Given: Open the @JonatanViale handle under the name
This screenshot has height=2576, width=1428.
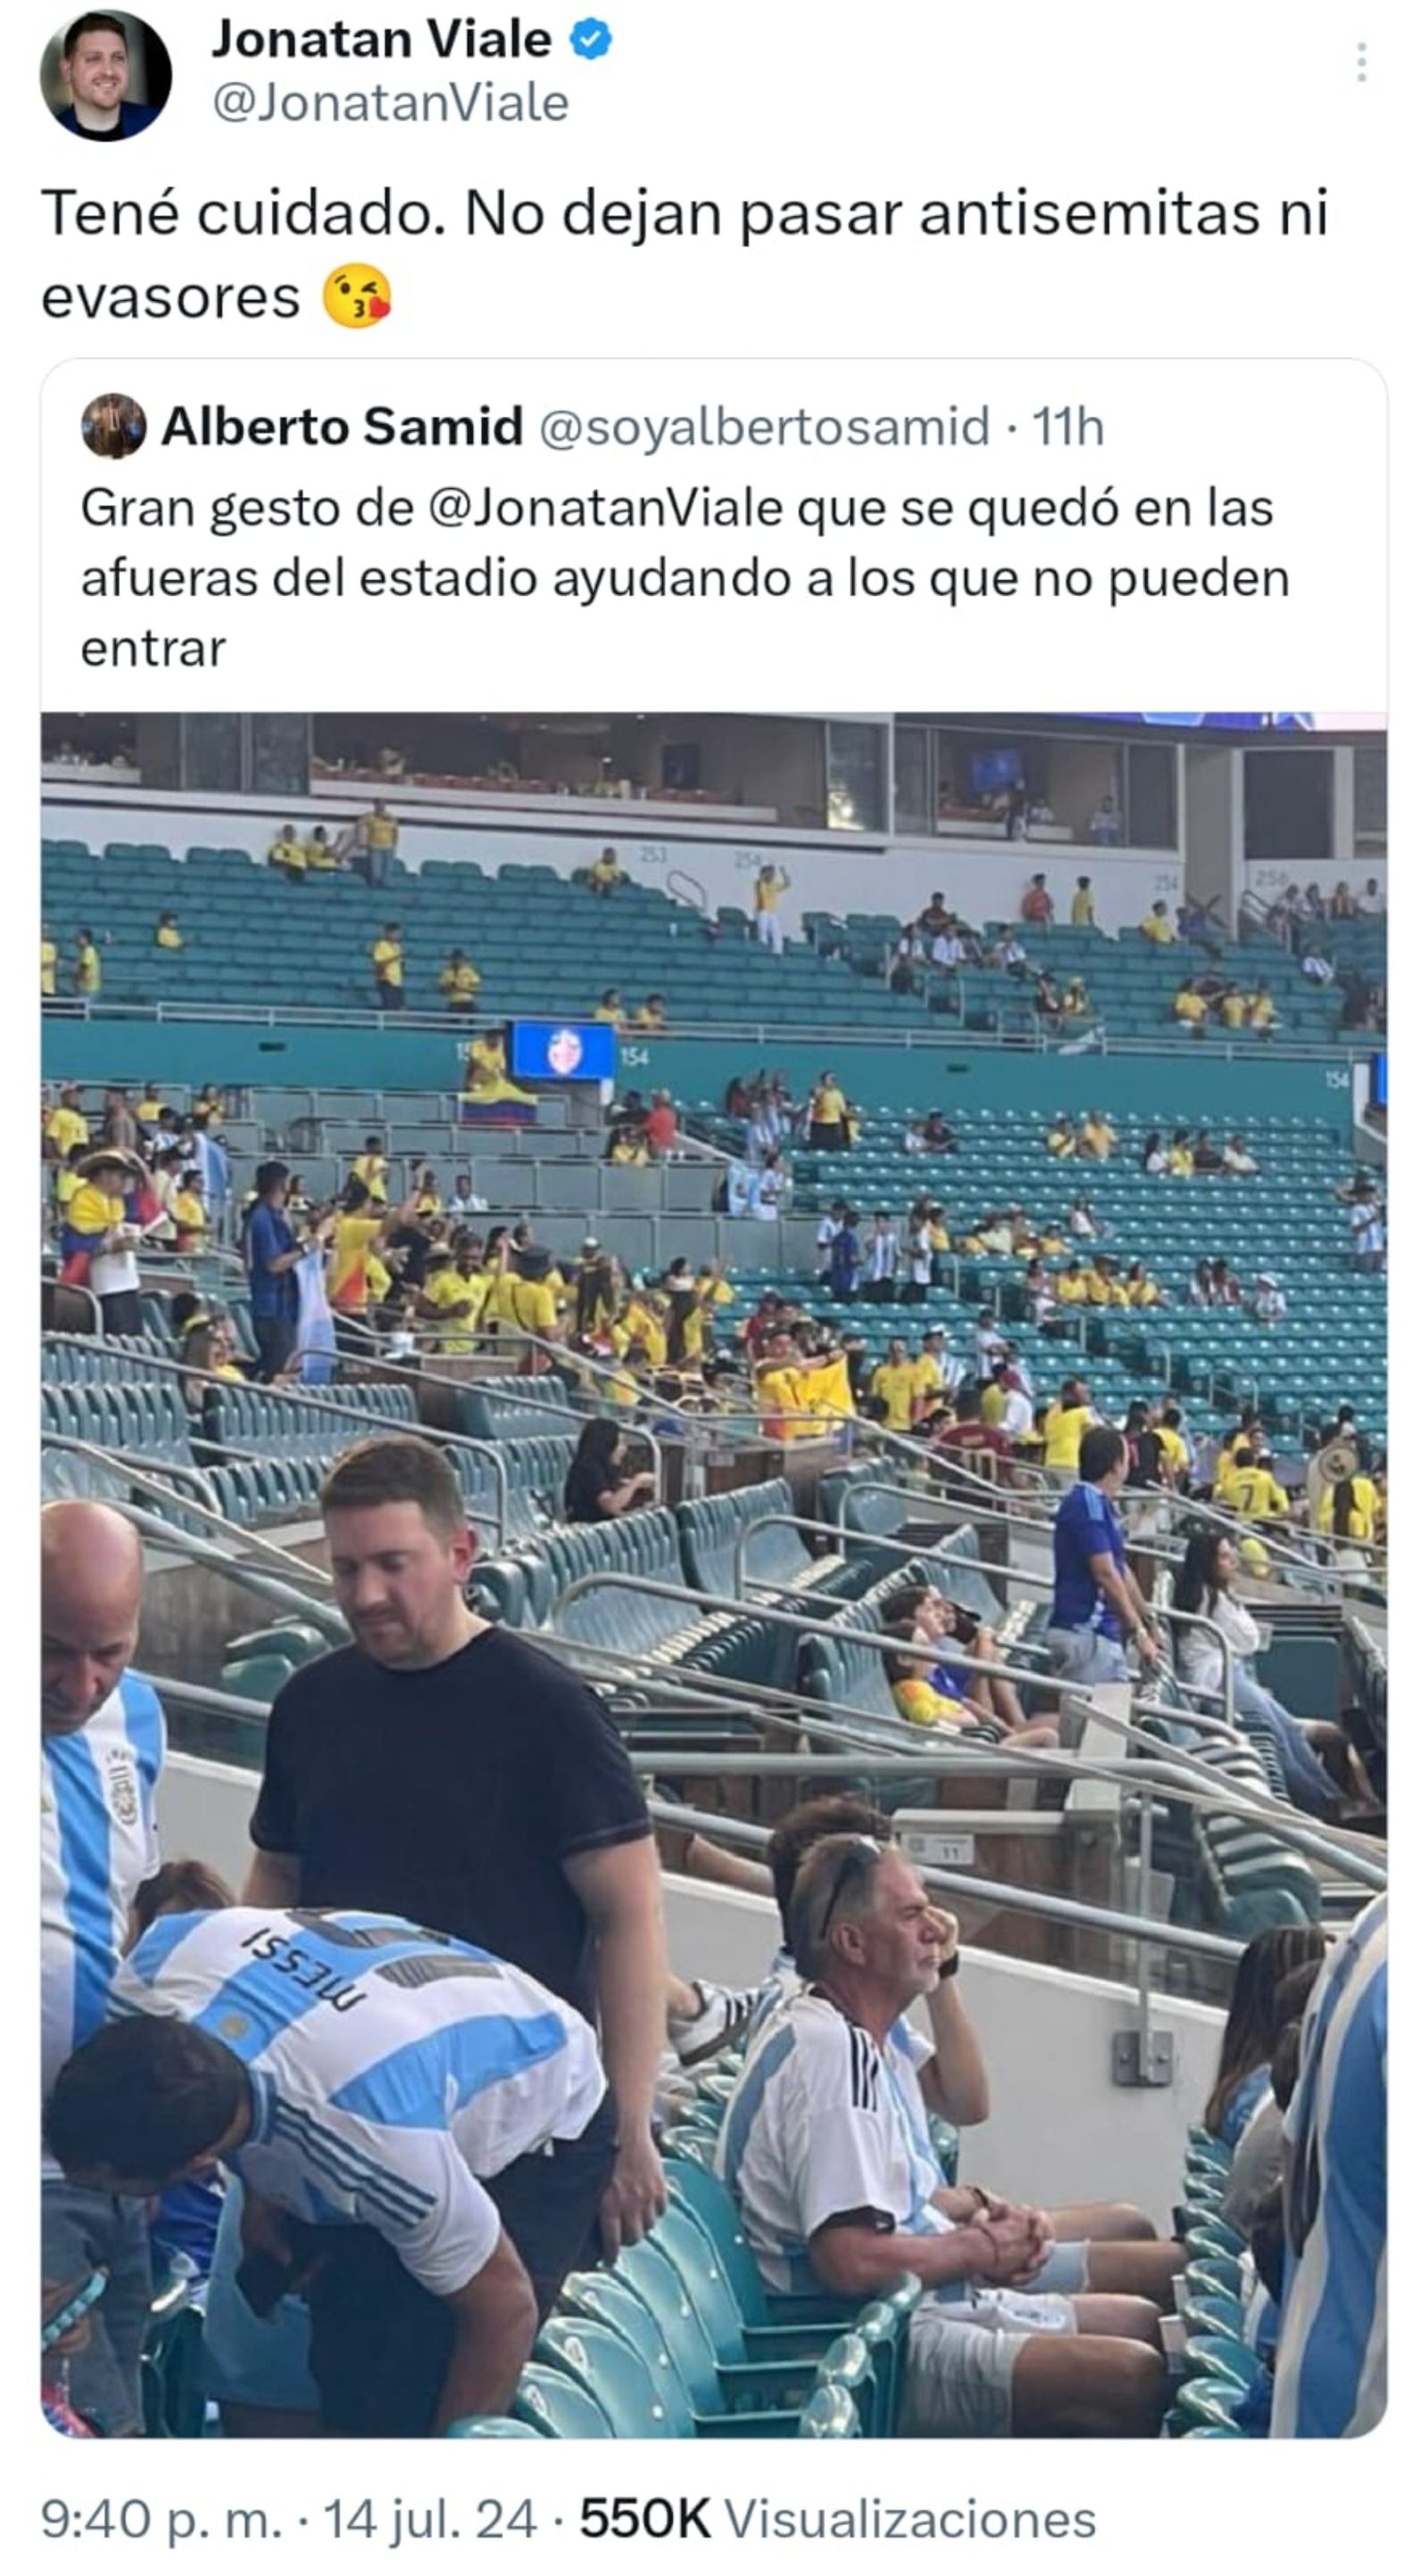Looking at the screenshot, I should [390, 103].
